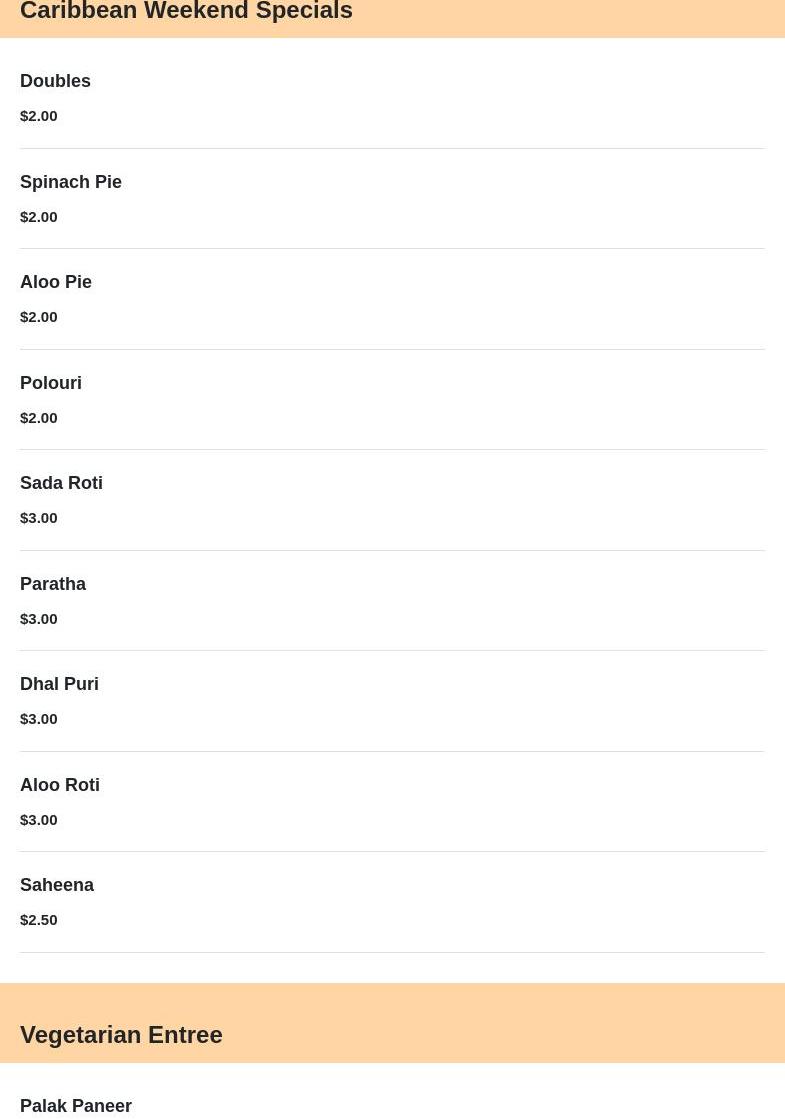Viewport: 785px width, 1119px height.
Task: Select the Palak Paneer entree
Action: [x=76, y=1105]
